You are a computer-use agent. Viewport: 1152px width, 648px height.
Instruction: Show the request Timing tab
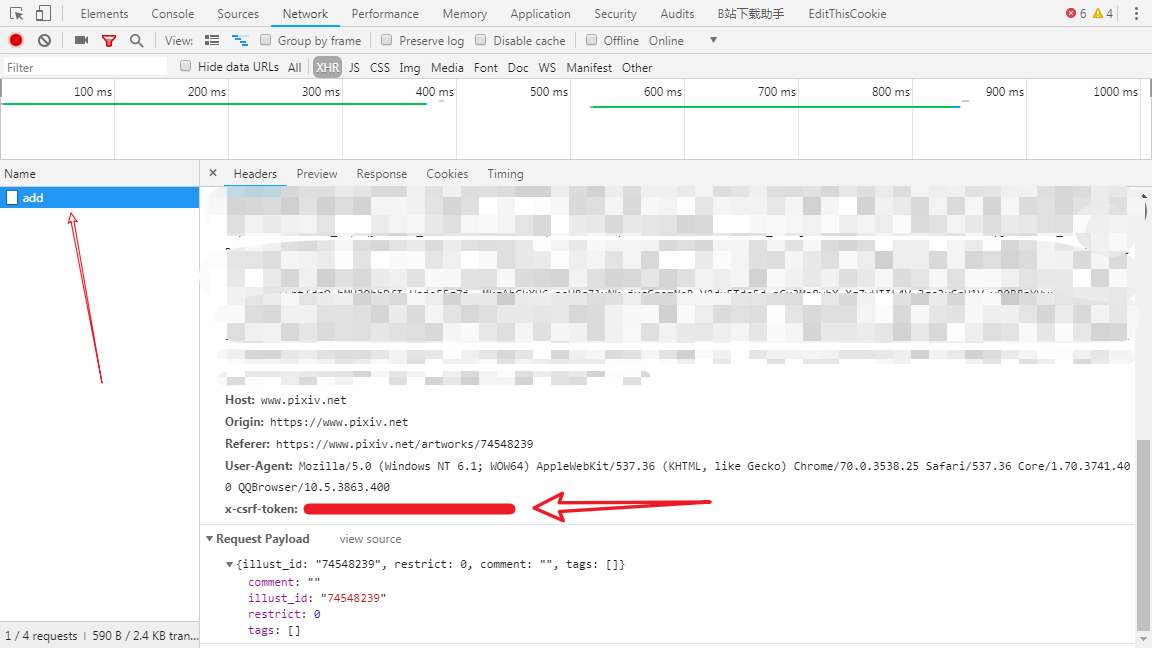click(x=505, y=173)
